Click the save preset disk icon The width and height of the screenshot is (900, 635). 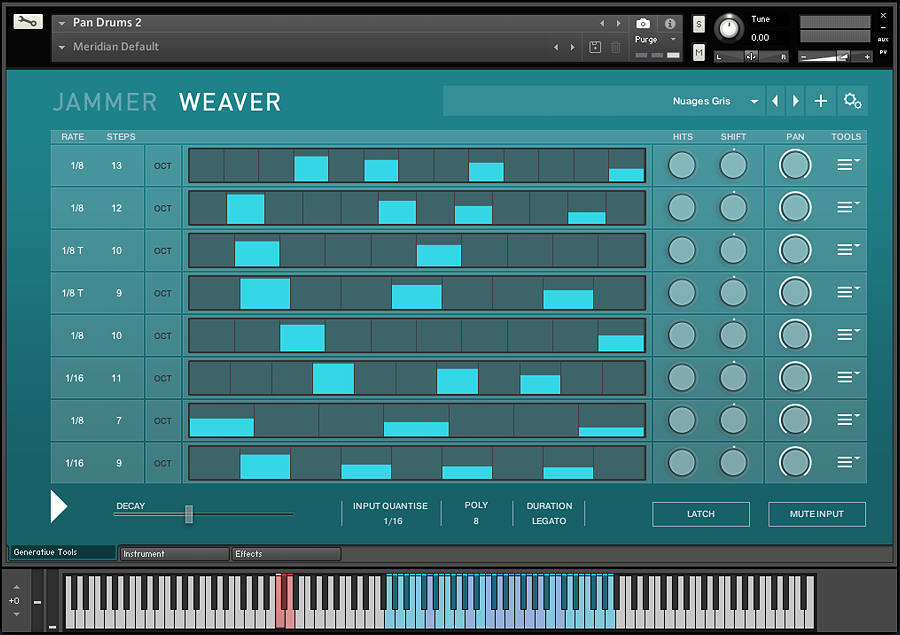[x=595, y=47]
